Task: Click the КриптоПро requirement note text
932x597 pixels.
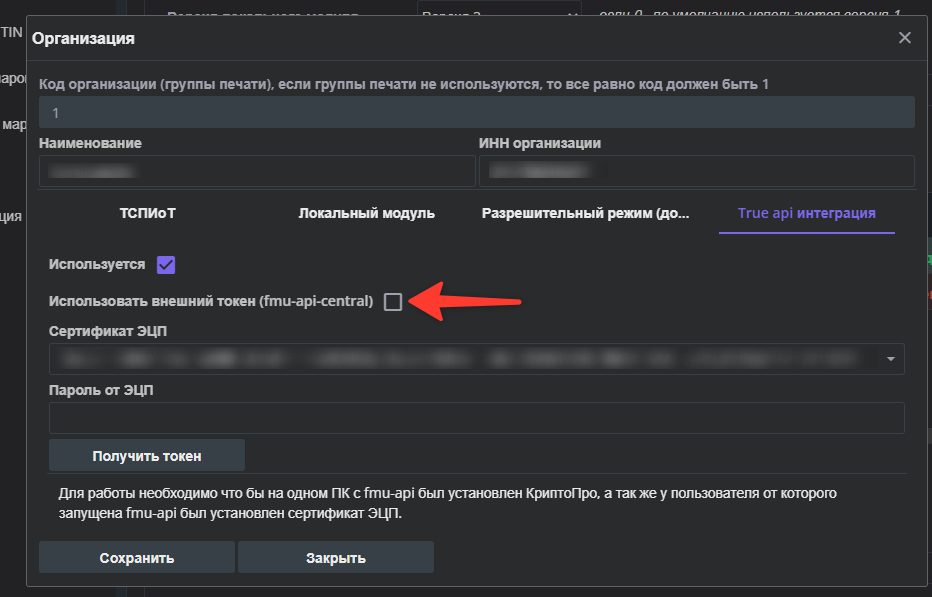Action: point(448,503)
